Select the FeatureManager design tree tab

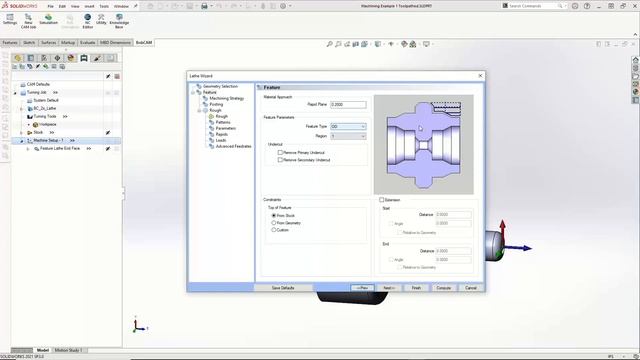18,58
